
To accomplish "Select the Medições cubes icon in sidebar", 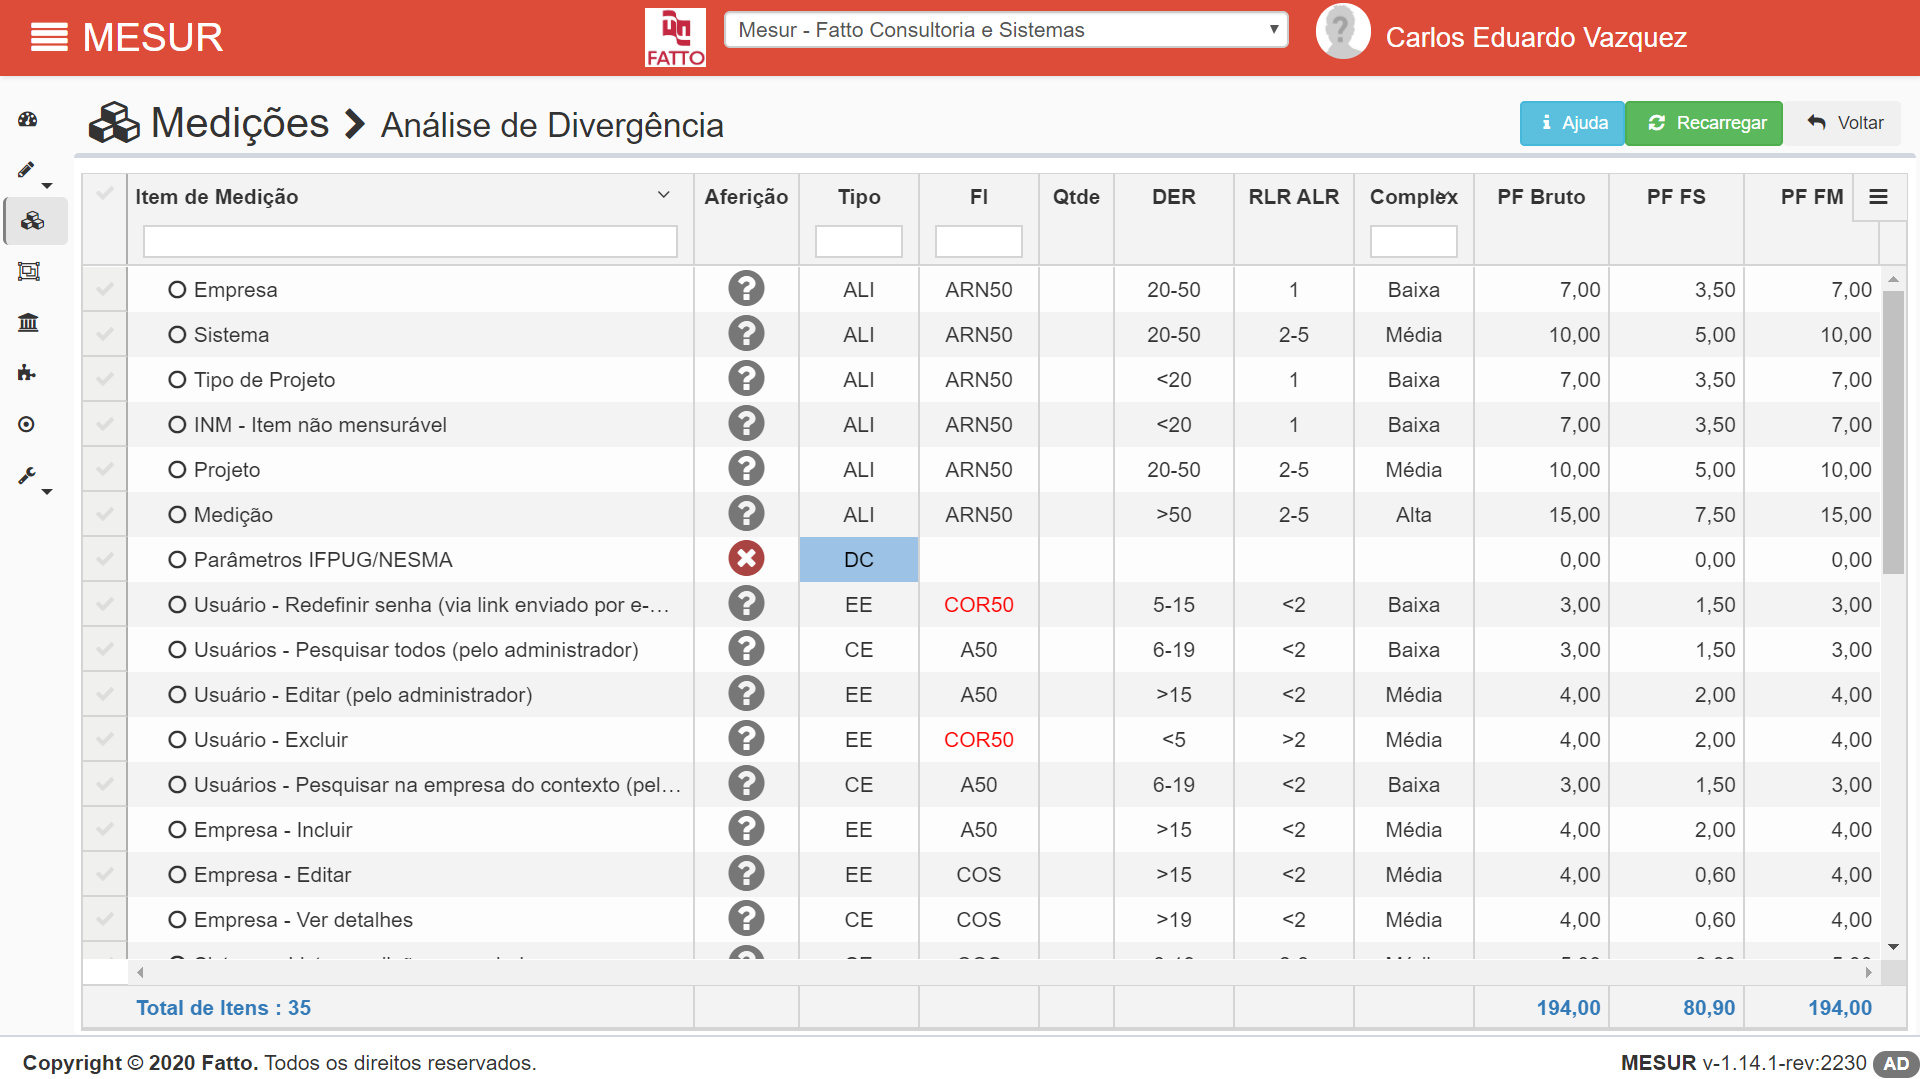I will pyautogui.click(x=32, y=221).
